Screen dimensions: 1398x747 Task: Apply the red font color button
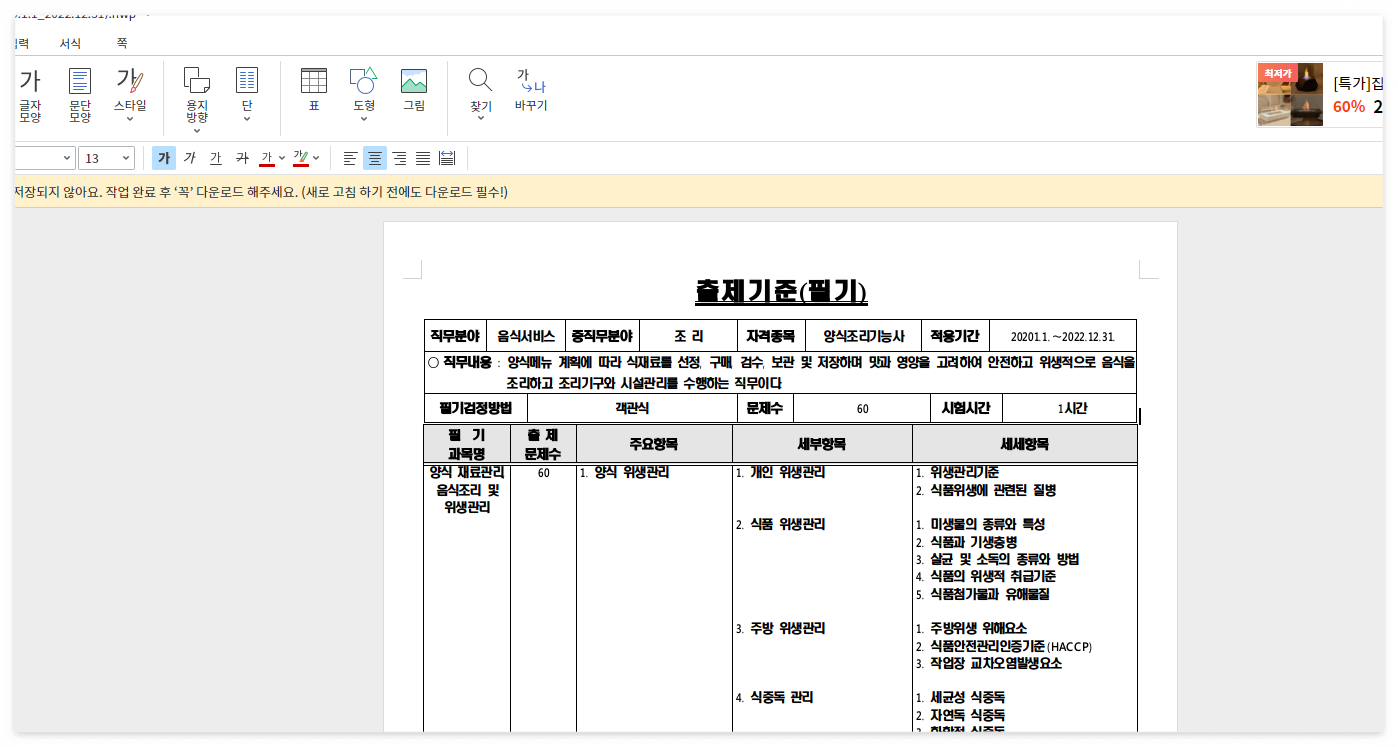267,158
